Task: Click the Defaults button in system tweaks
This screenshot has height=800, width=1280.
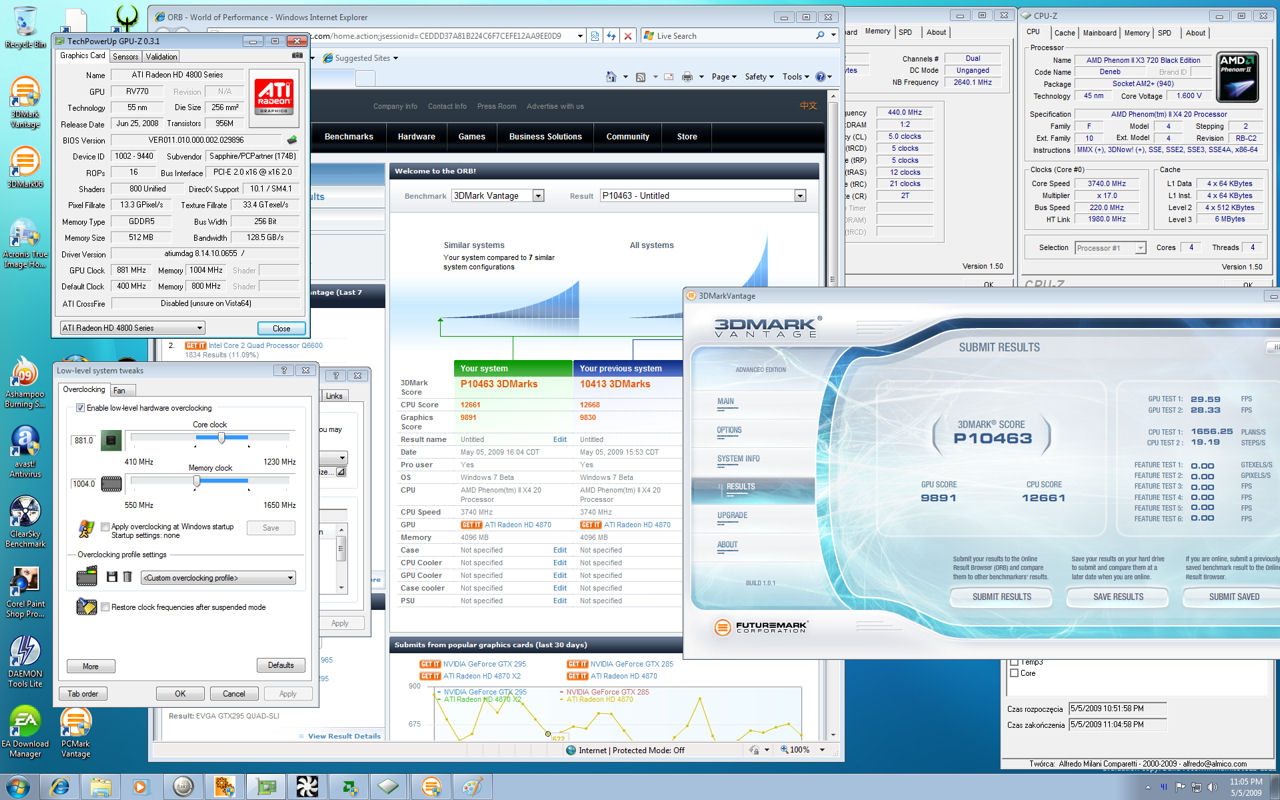Action: (x=281, y=665)
